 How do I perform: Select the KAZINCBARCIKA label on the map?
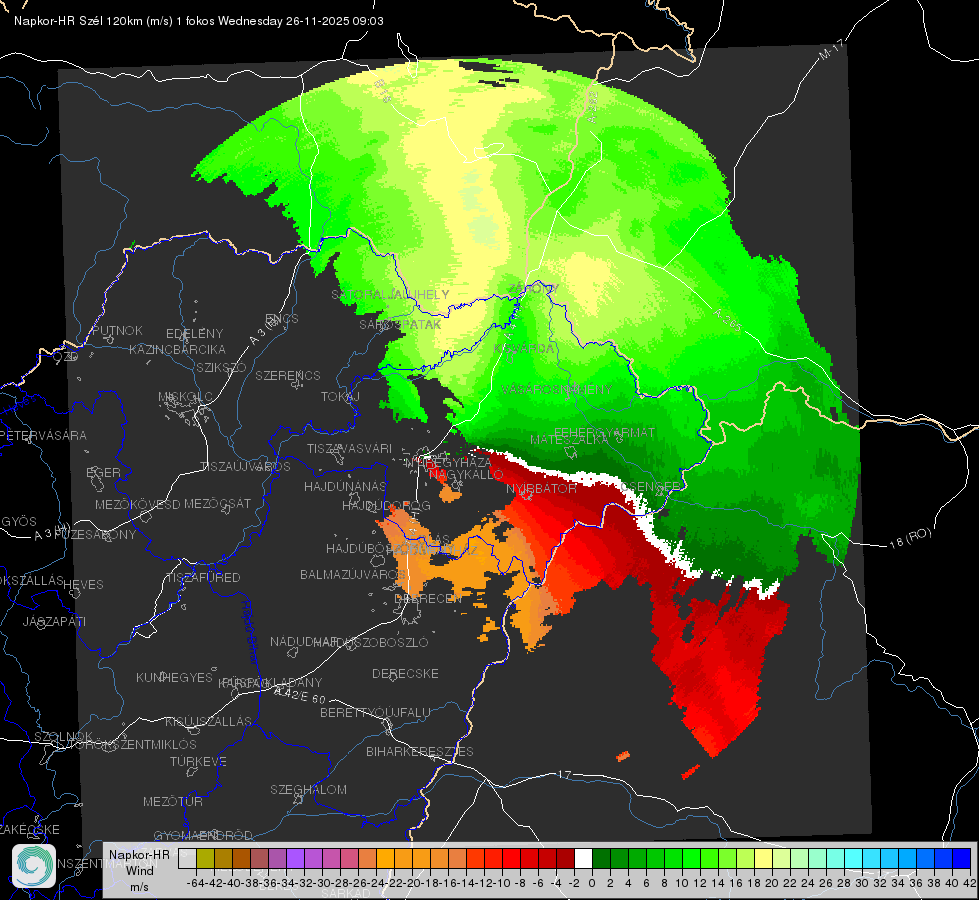[x=177, y=349]
